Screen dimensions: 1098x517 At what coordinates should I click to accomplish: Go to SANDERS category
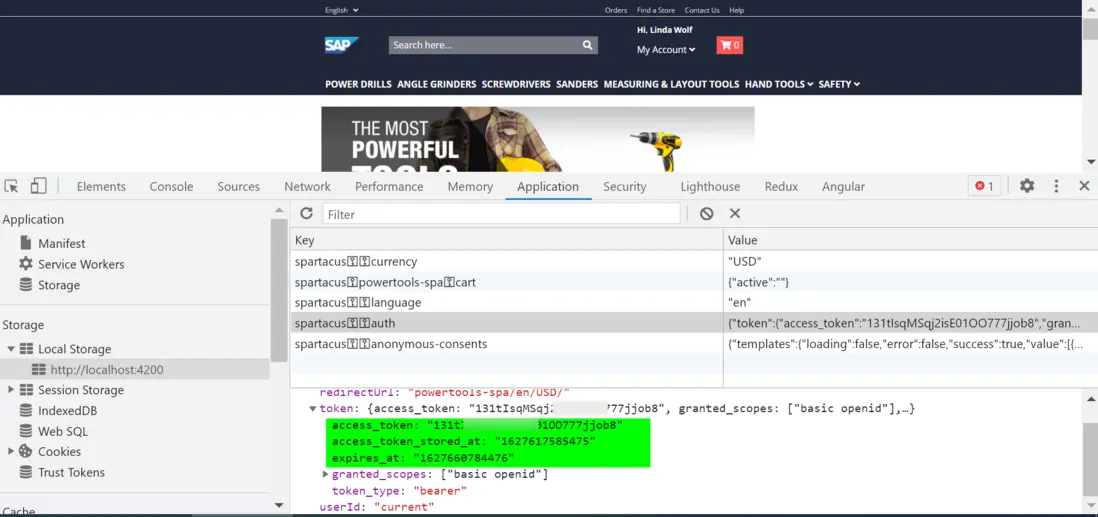pyautogui.click(x=577, y=84)
